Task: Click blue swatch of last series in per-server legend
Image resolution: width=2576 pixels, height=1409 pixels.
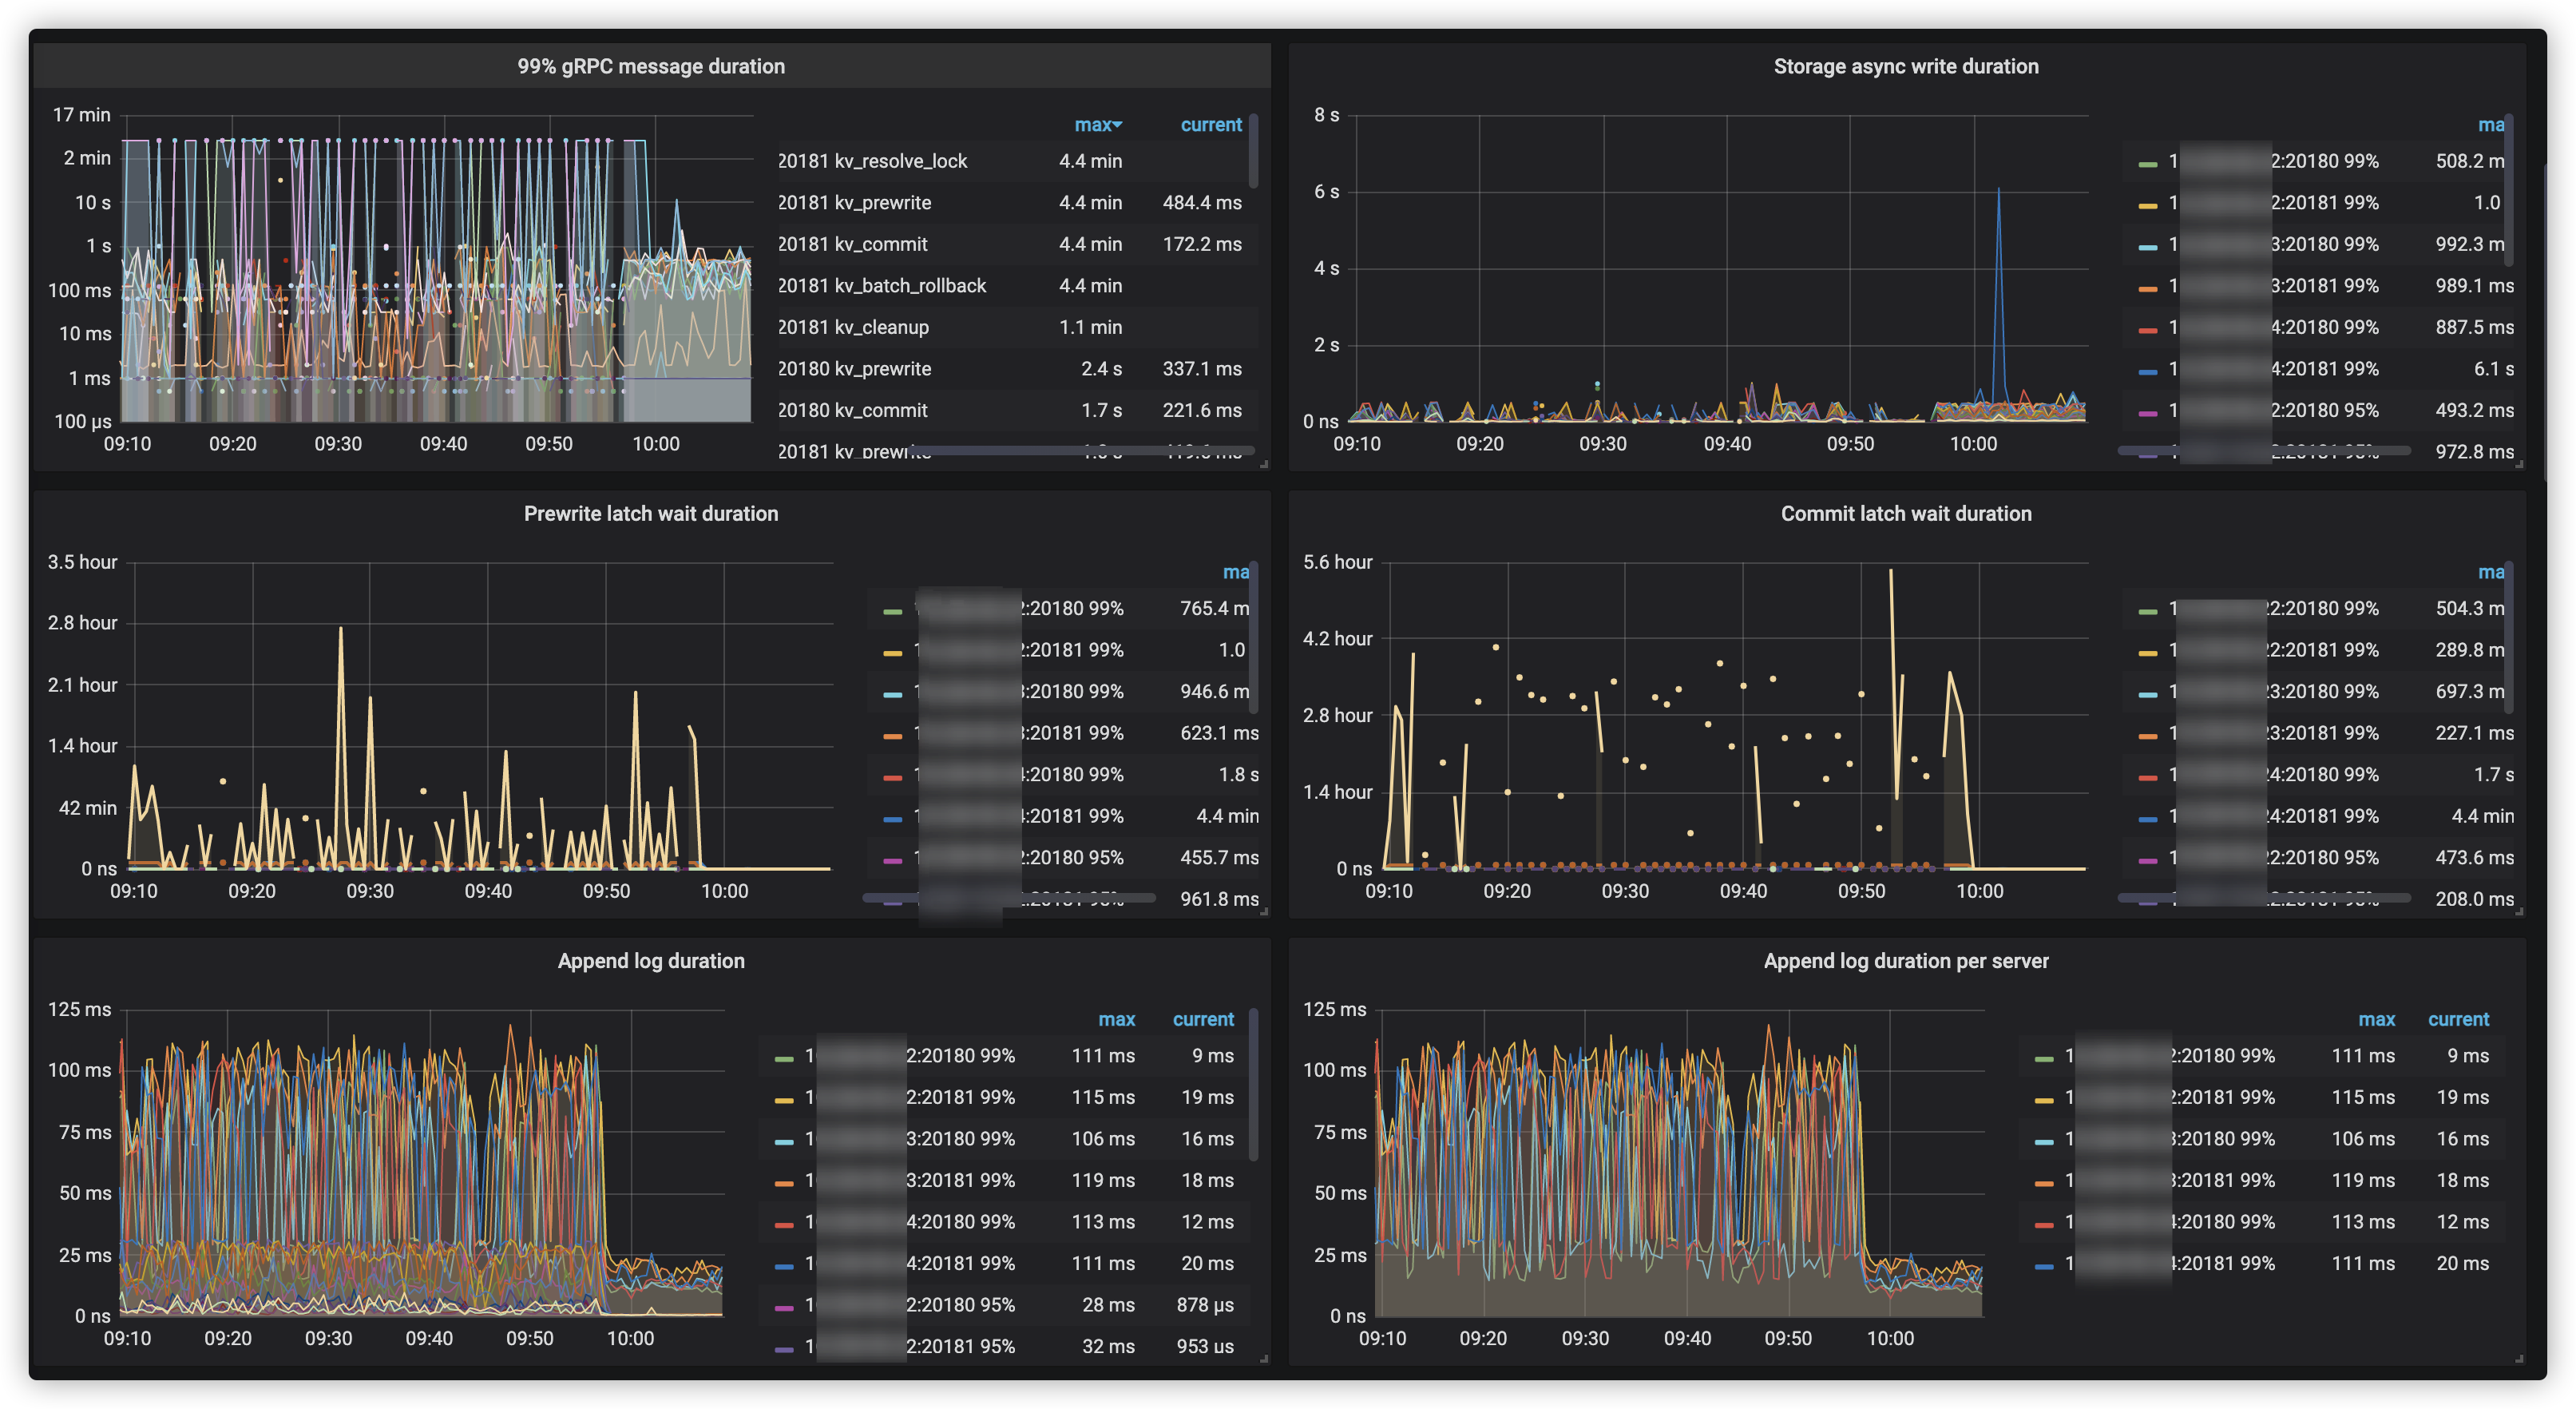Action: 2043,1266
